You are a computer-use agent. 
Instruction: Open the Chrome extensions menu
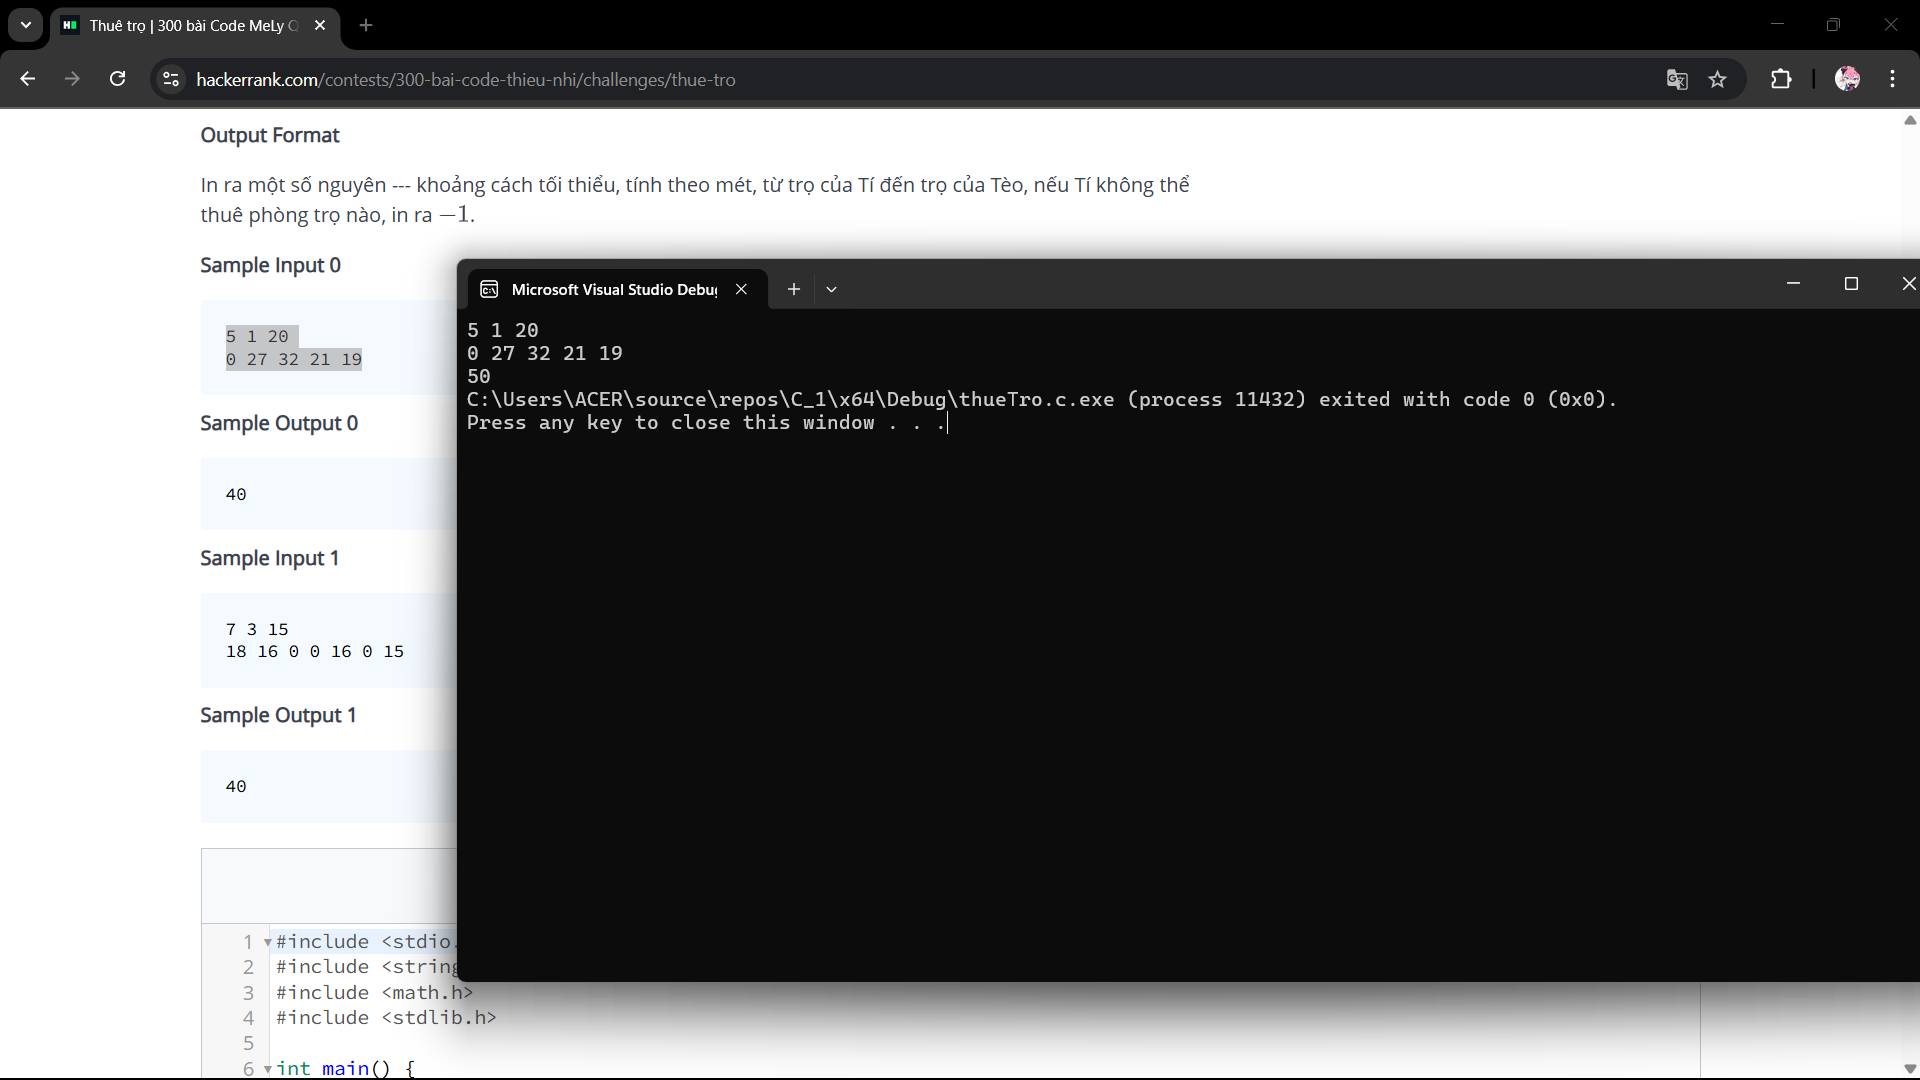coord(1781,79)
